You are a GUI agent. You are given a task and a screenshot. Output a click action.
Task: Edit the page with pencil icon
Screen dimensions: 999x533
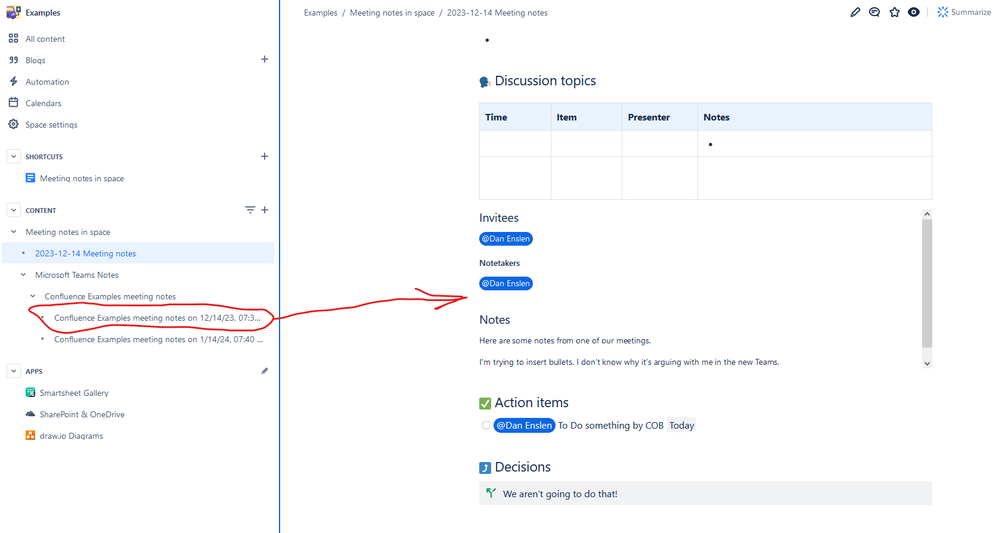click(855, 12)
